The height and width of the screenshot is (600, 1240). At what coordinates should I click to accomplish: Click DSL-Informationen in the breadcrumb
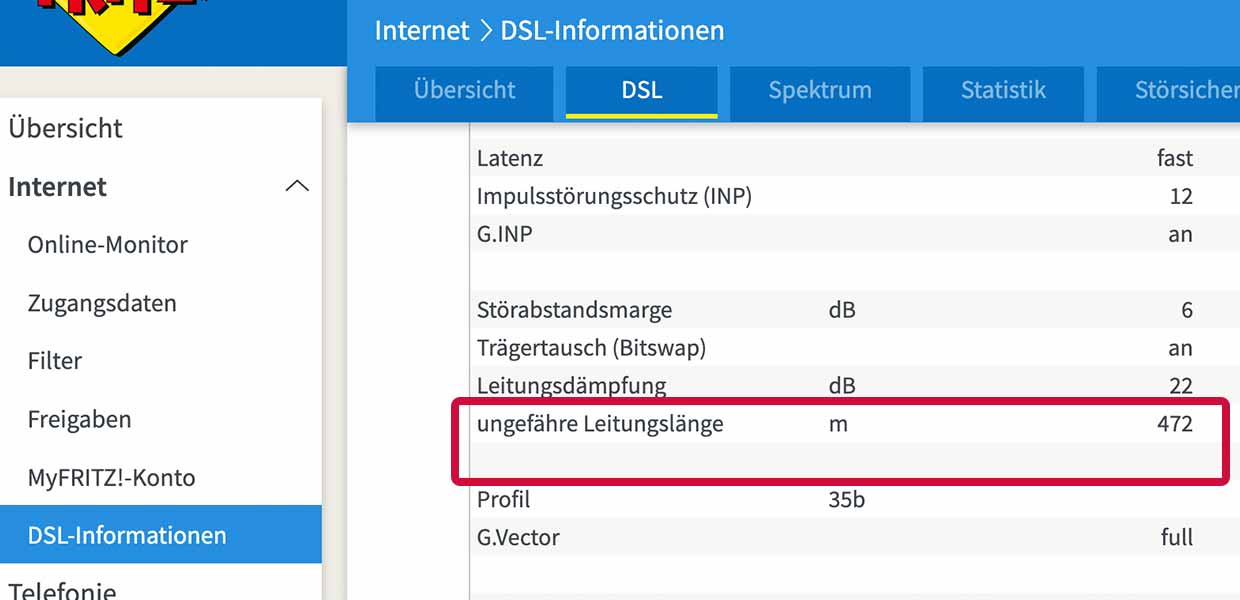pos(612,30)
